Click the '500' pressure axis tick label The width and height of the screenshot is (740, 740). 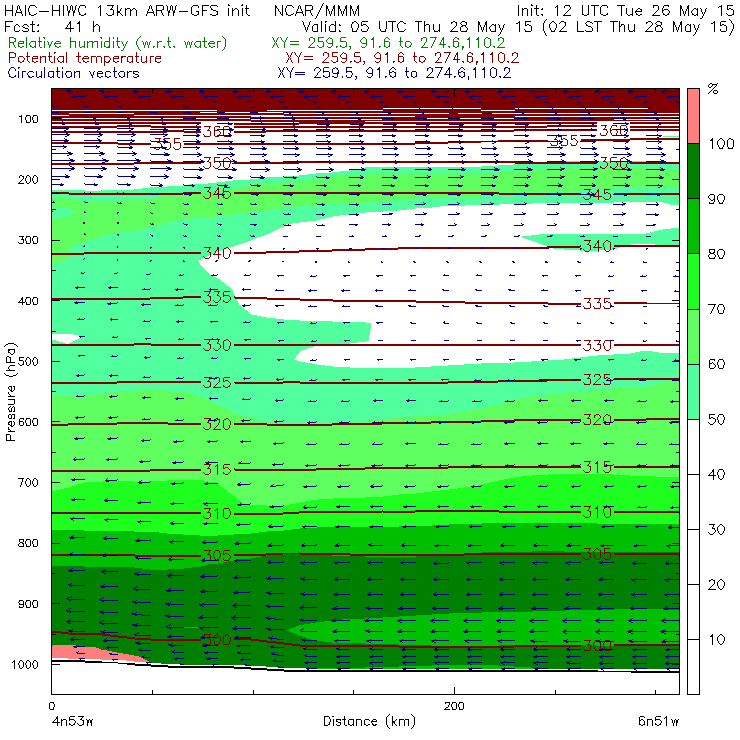(x=28, y=362)
